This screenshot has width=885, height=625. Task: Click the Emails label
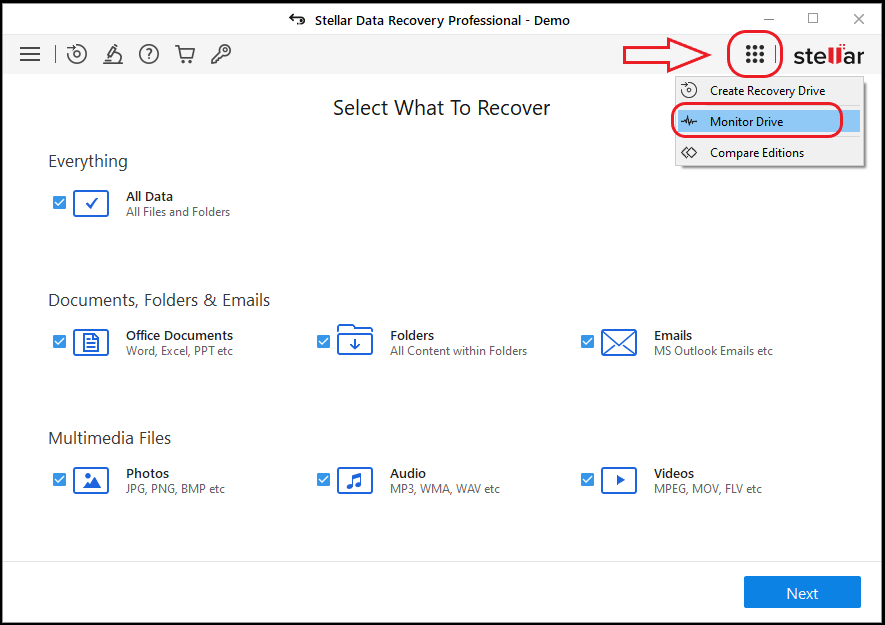[x=673, y=335]
